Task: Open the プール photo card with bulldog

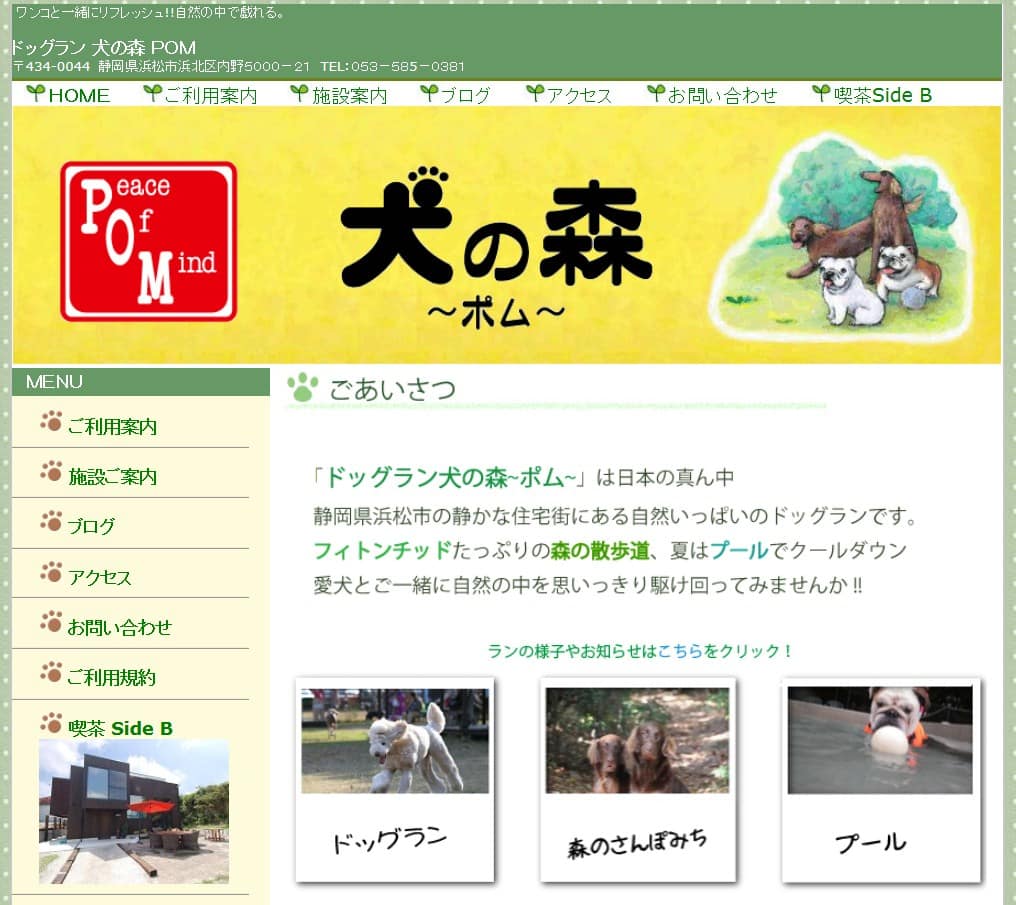Action: [880, 780]
